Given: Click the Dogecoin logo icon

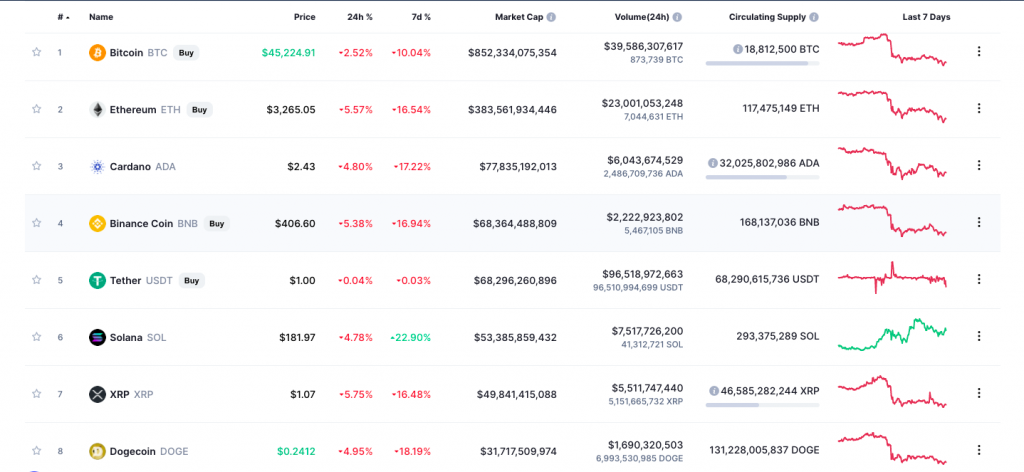Looking at the screenshot, I should [97, 451].
